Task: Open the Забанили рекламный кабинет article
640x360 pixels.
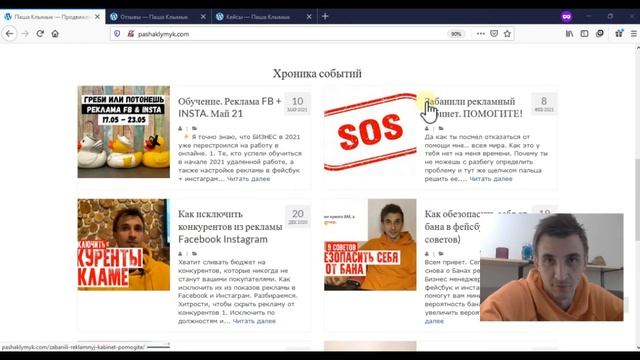Action: (x=473, y=107)
